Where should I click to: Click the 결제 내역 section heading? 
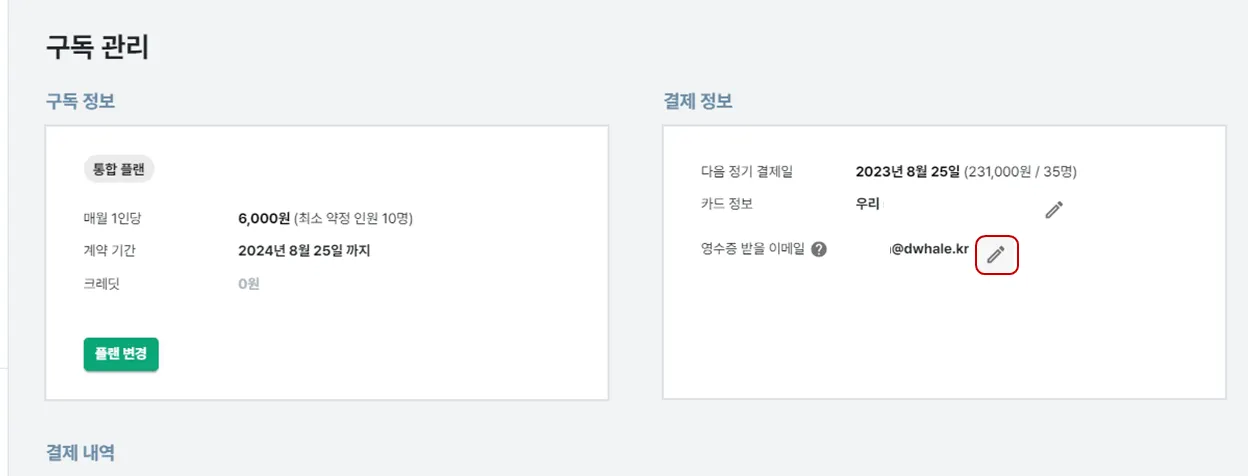(81, 452)
